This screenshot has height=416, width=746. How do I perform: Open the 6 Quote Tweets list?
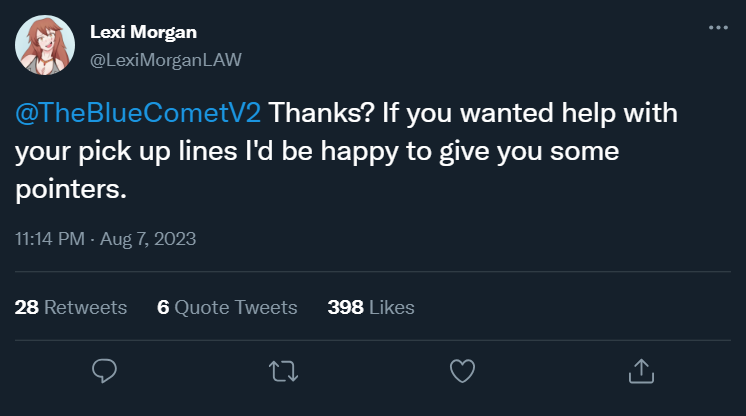coord(227,307)
